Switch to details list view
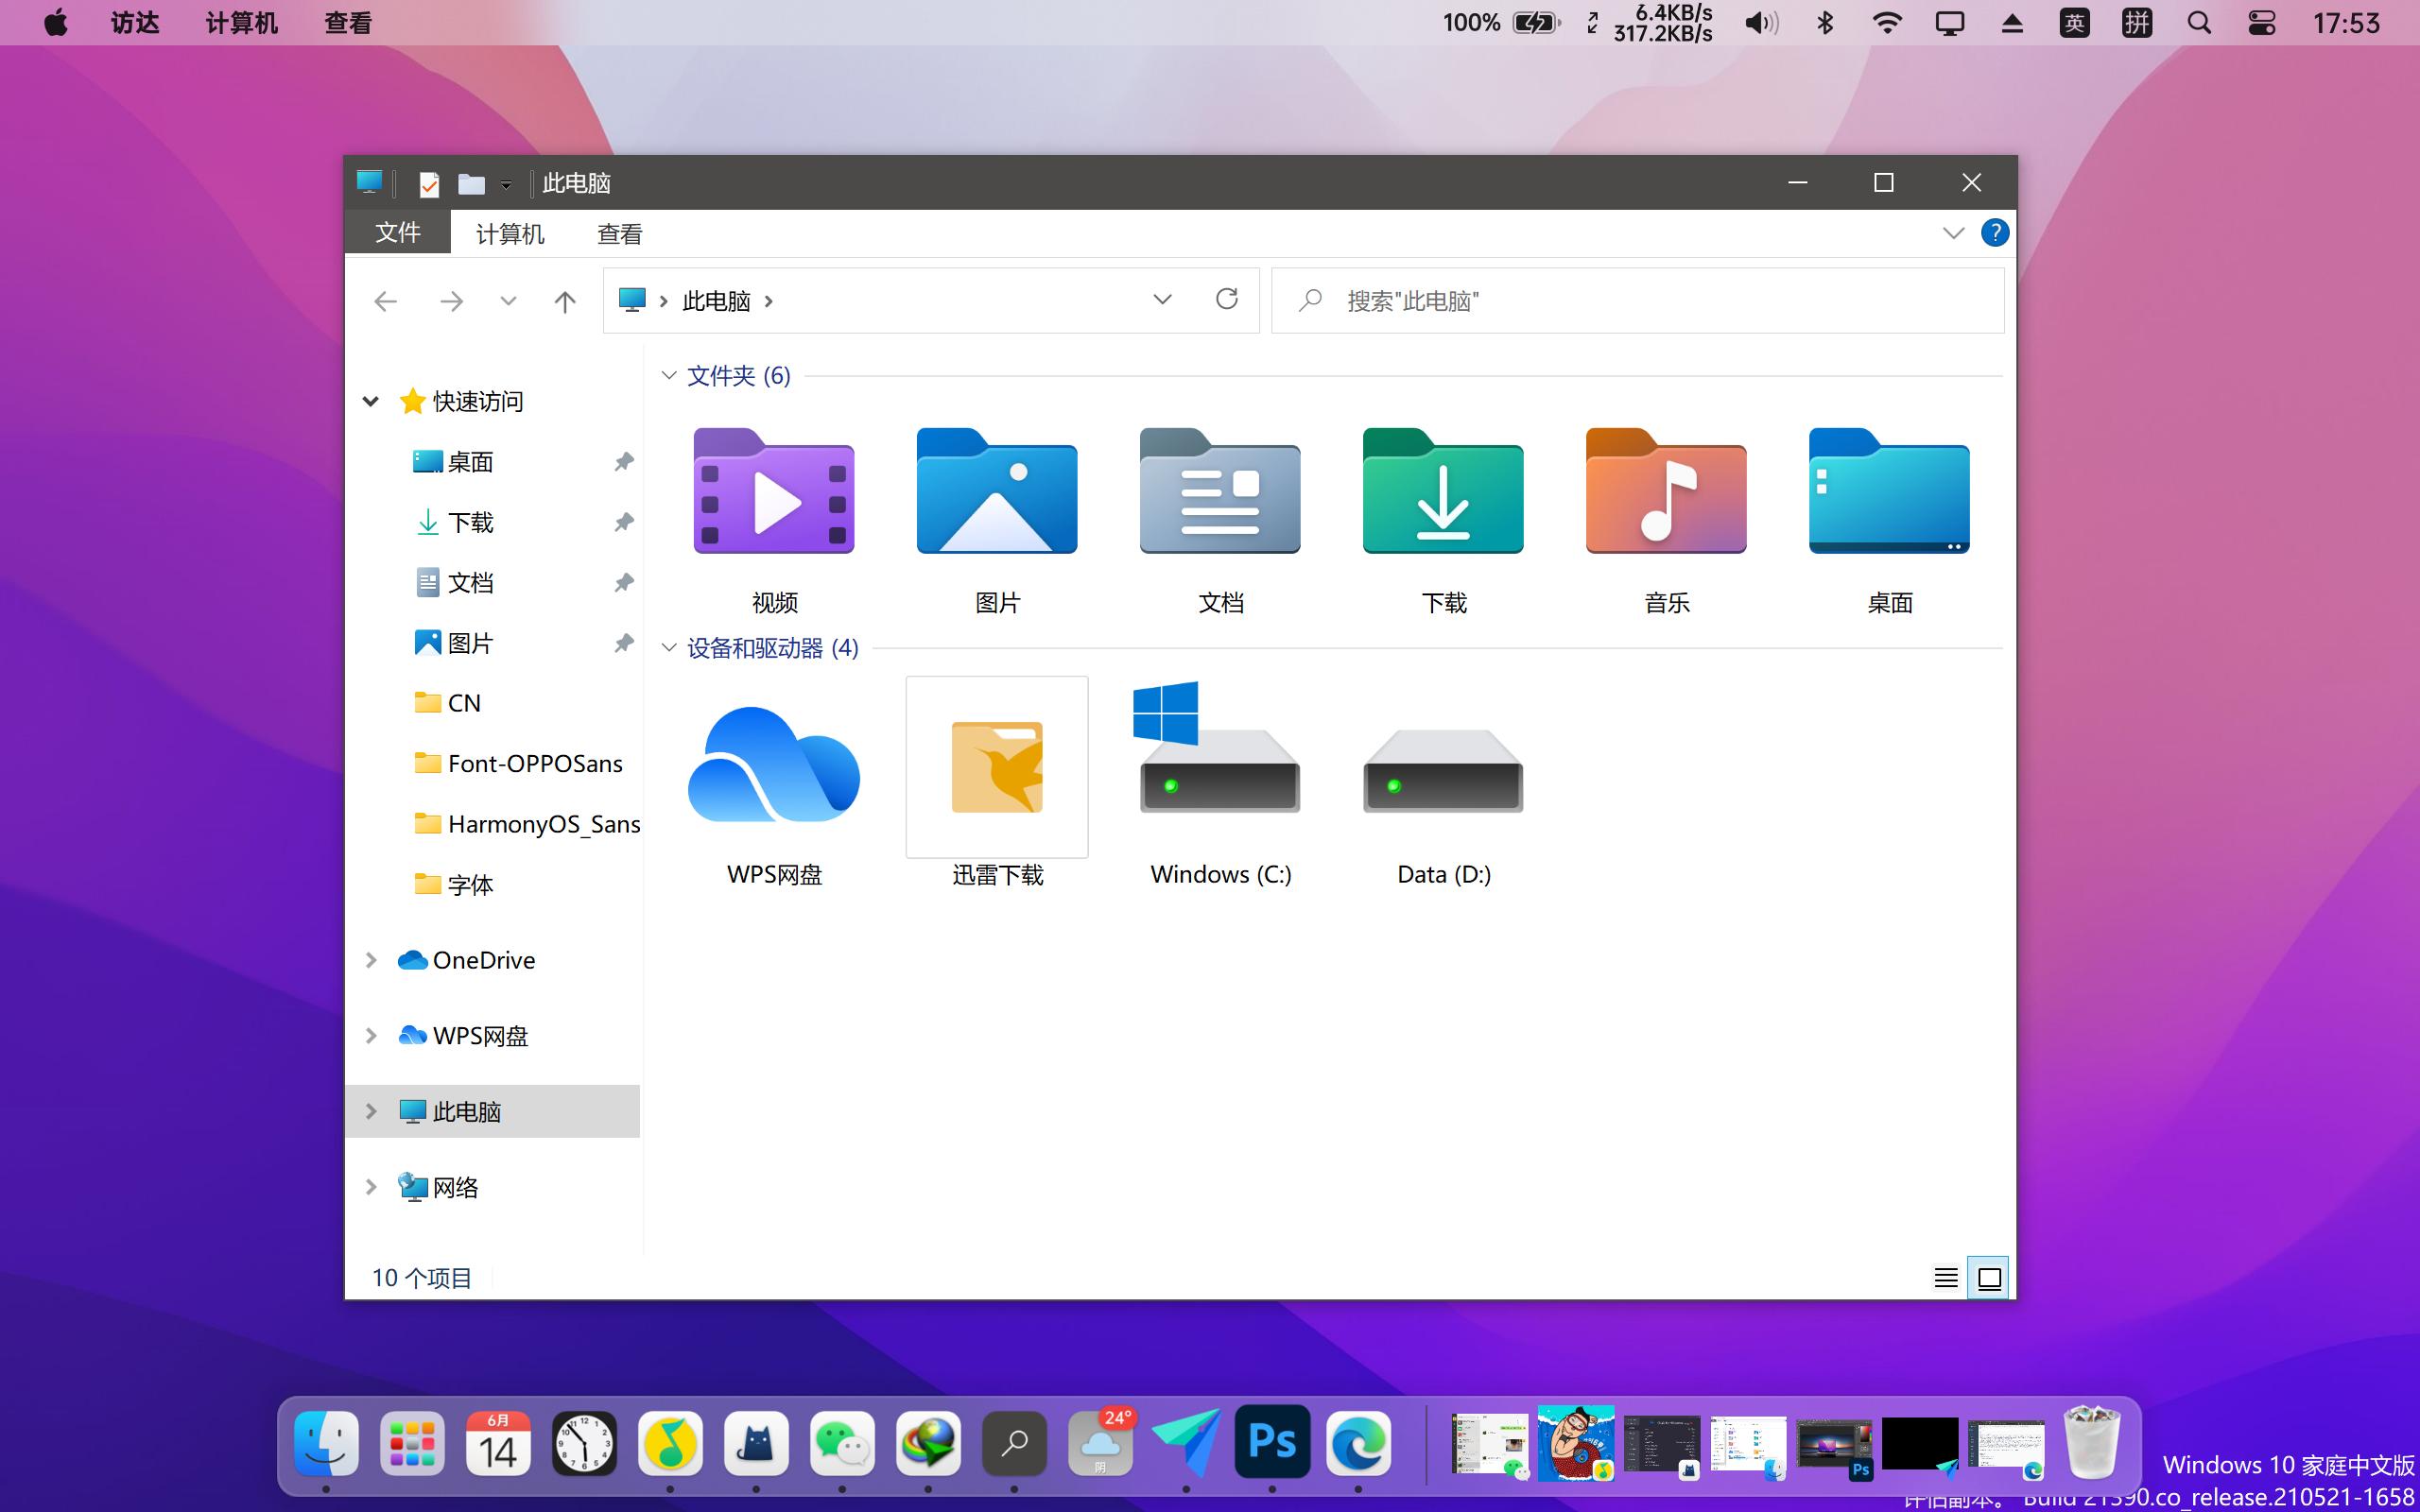Viewport: 2420px width, 1512px height. (1946, 1277)
